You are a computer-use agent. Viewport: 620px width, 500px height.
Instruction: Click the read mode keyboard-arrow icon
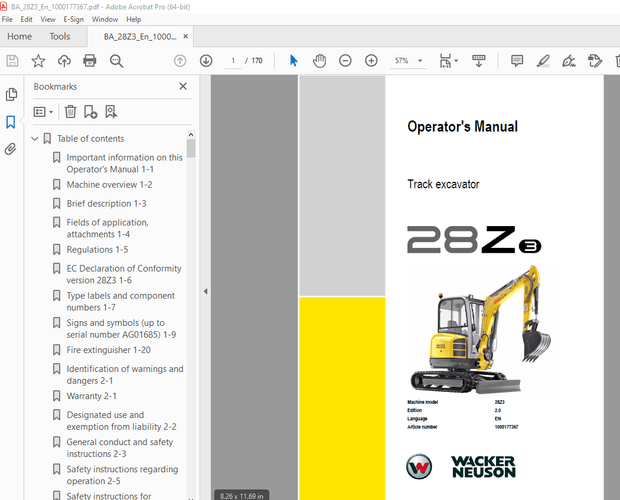click(x=479, y=61)
